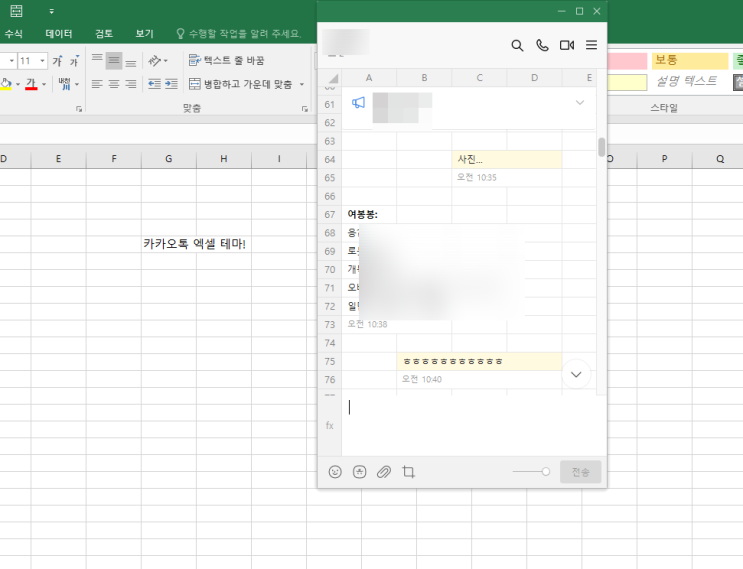
Task: Open the emoticon sticker face icon
Action: [360, 472]
